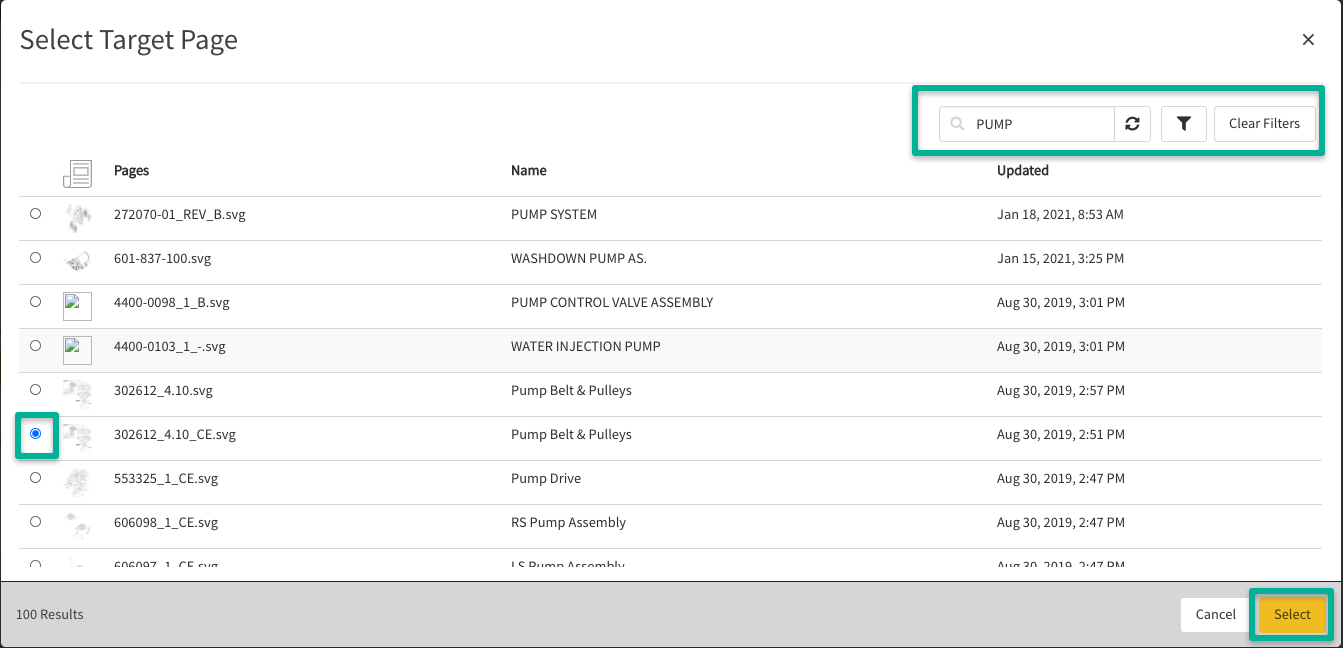
Task: Click the refresh icon beside search box
Action: click(x=1132, y=124)
